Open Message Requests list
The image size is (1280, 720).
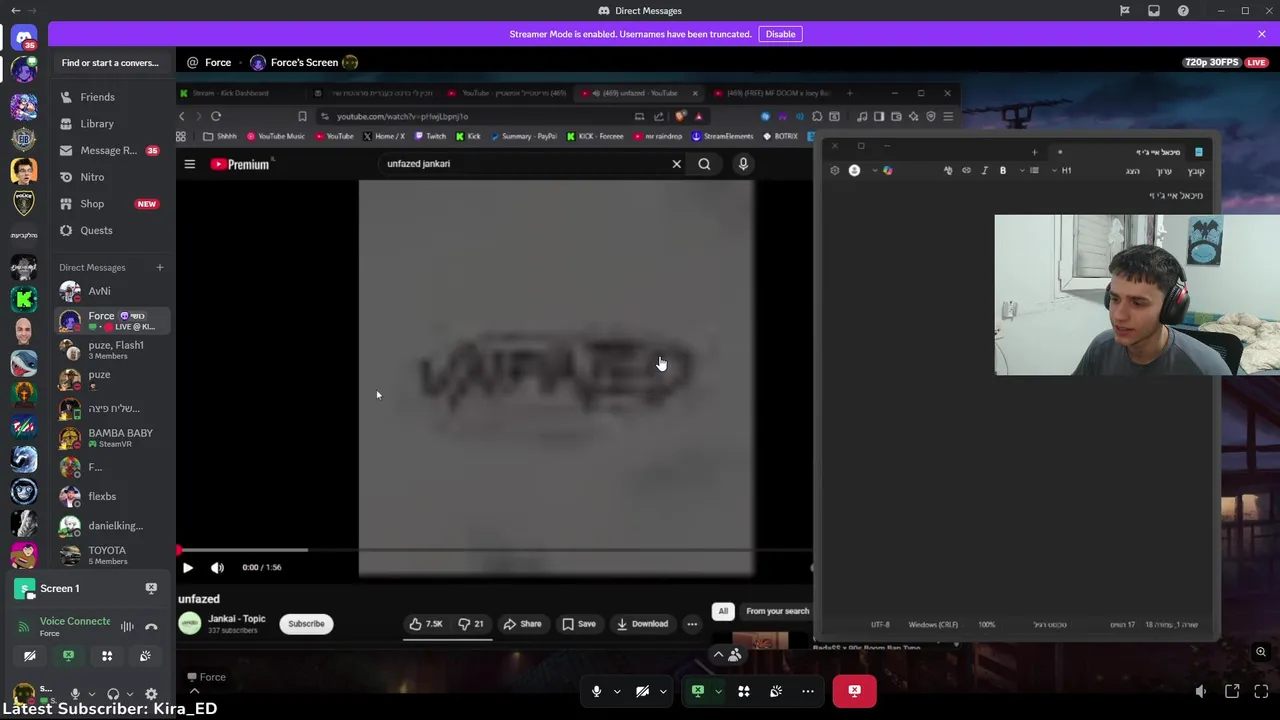click(x=110, y=150)
